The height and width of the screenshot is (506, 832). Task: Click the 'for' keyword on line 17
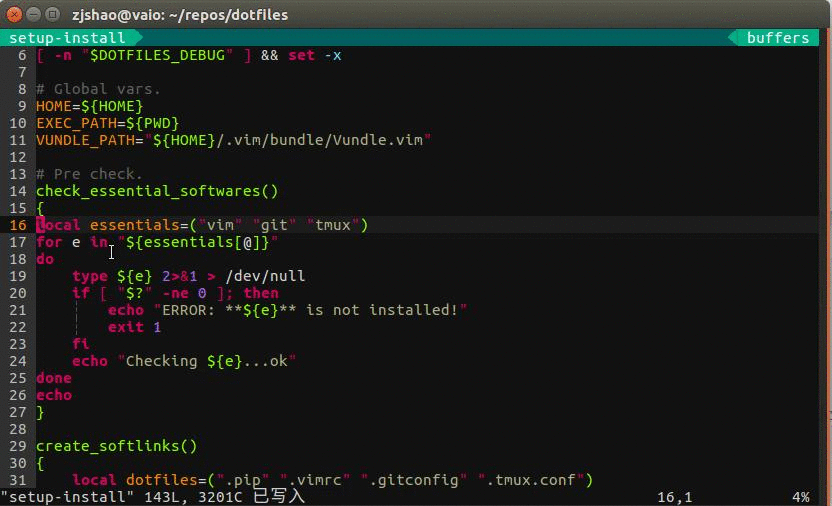[49, 242]
